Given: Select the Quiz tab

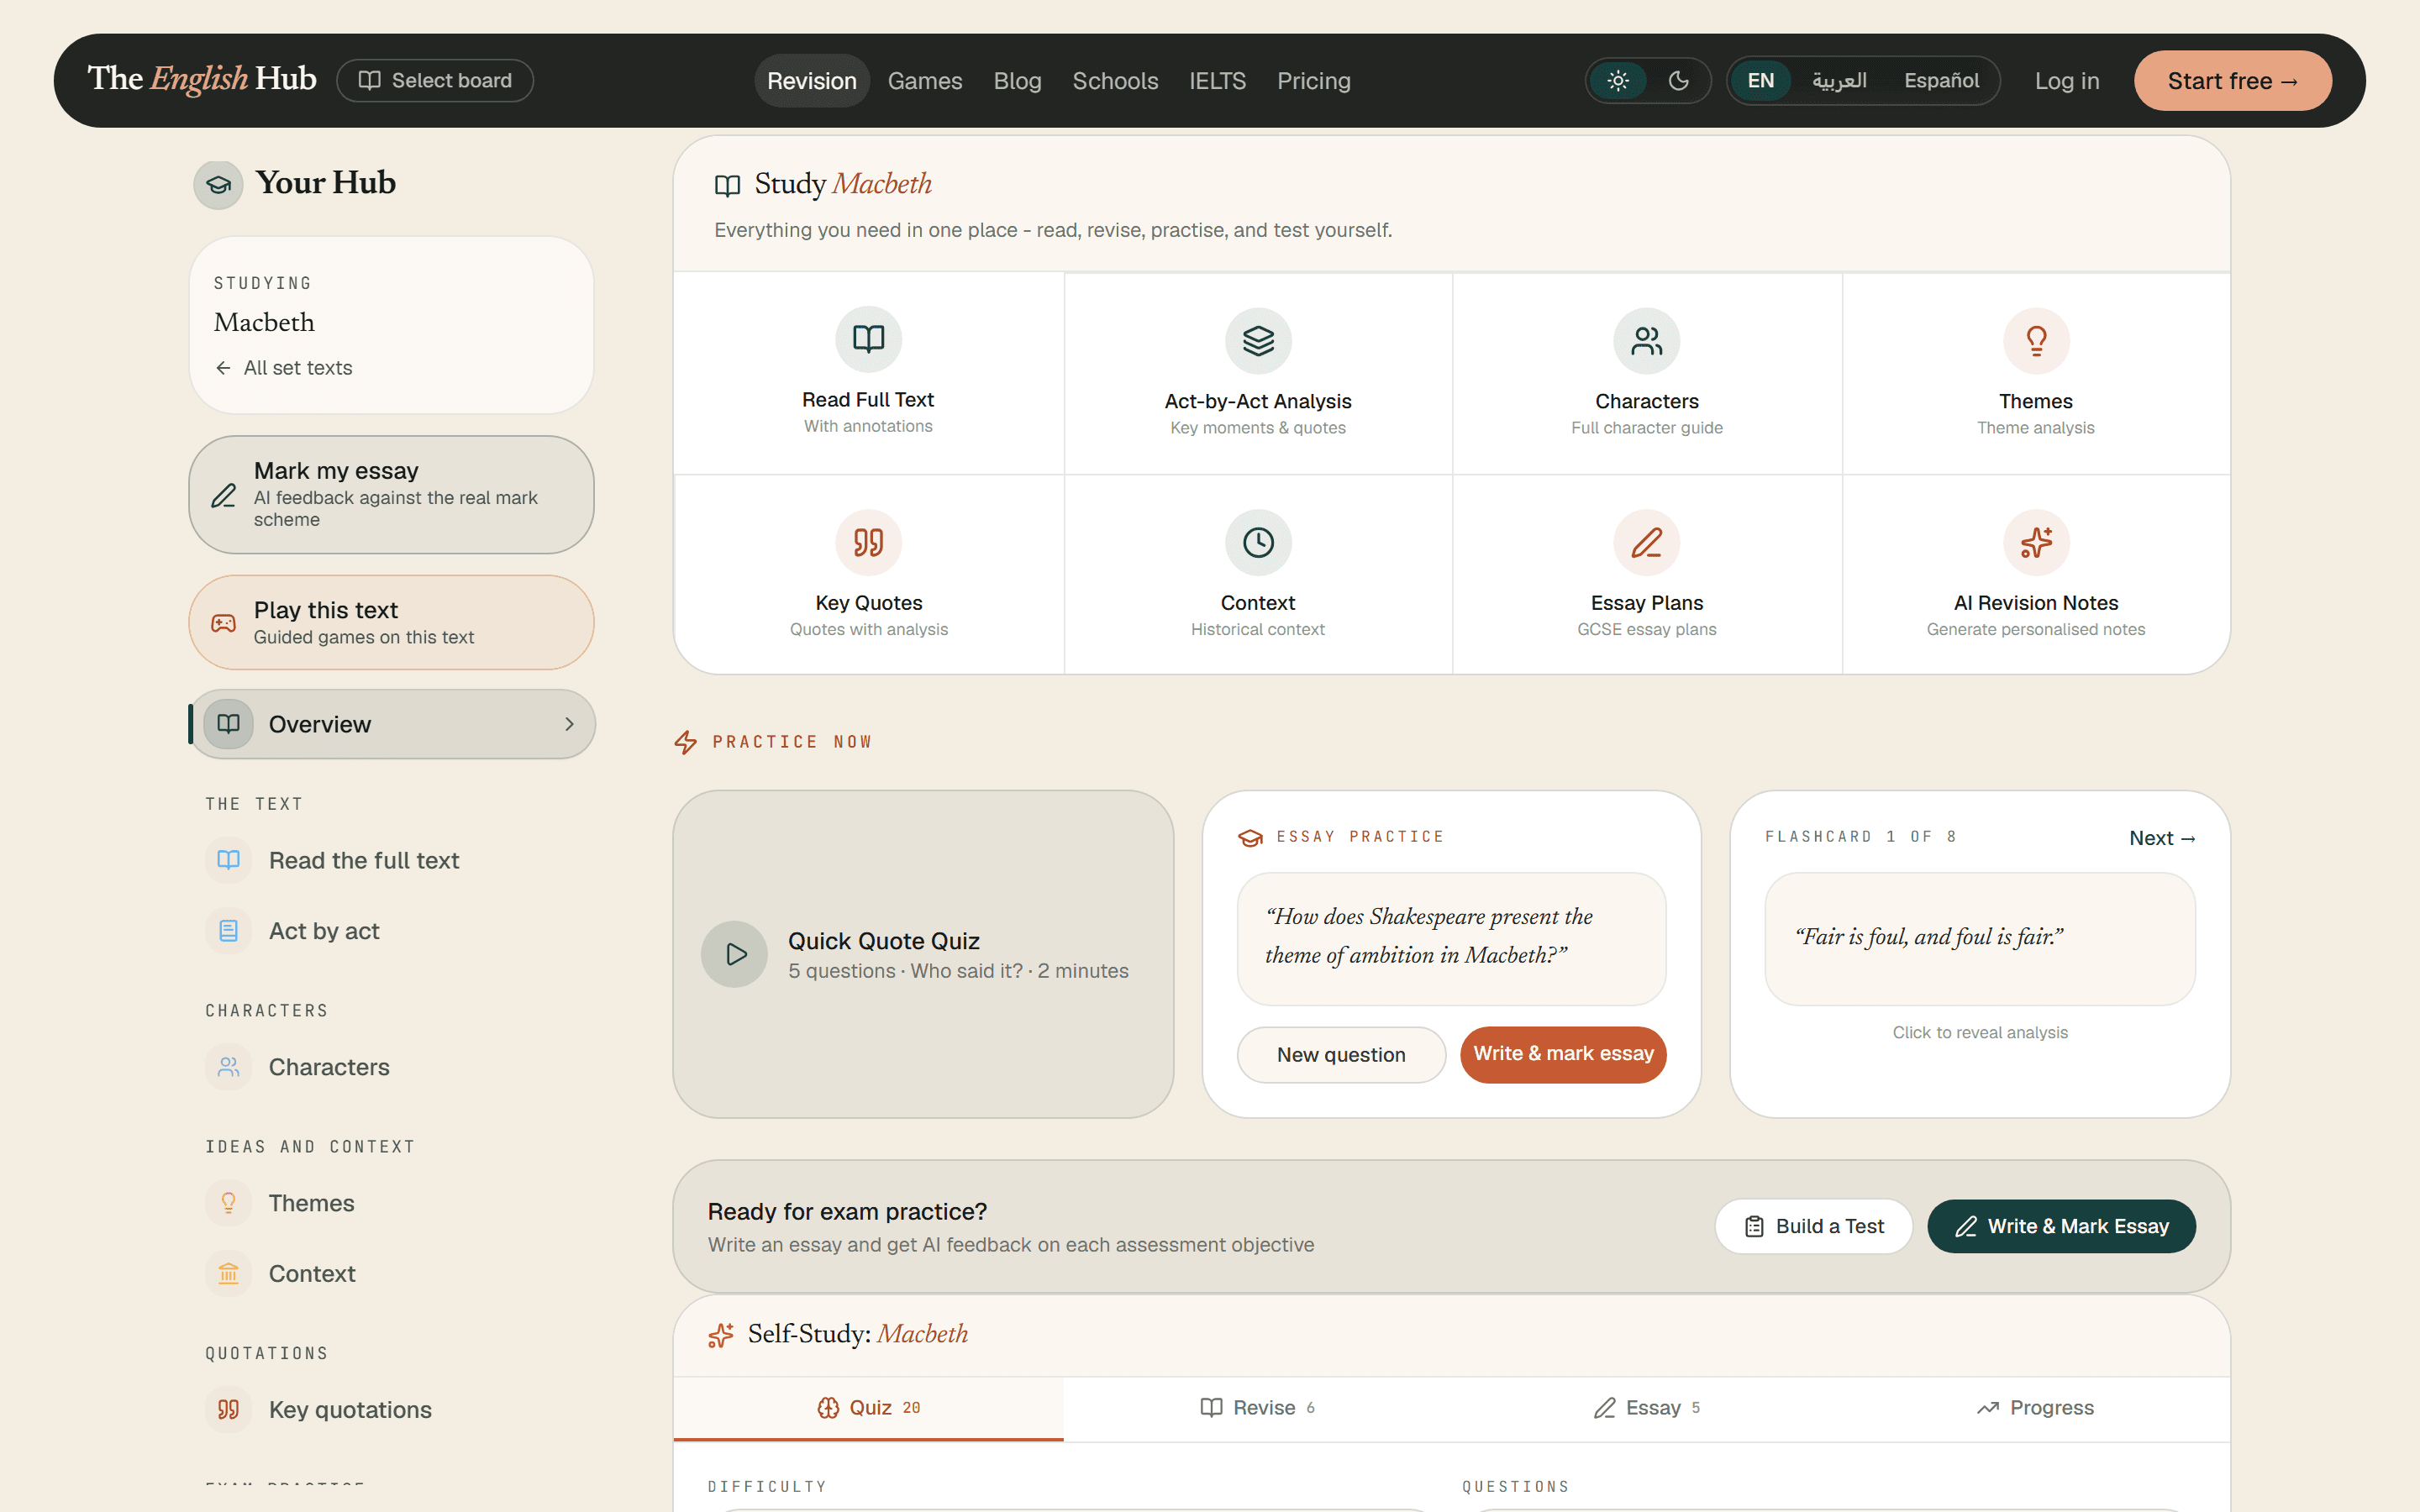Looking at the screenshot, I should (x=868, y=1408).
